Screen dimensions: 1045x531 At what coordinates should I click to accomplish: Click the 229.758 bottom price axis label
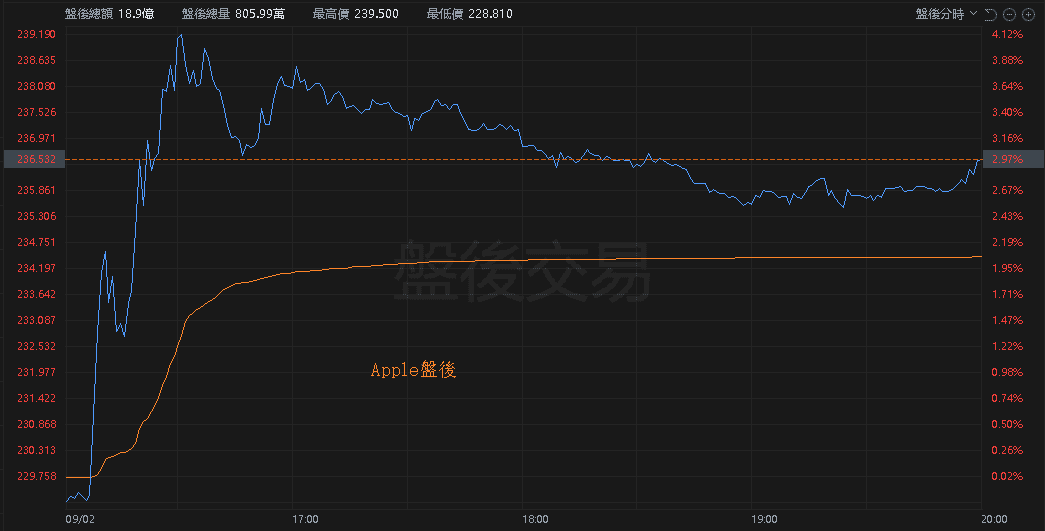click(x=37, y=476)
